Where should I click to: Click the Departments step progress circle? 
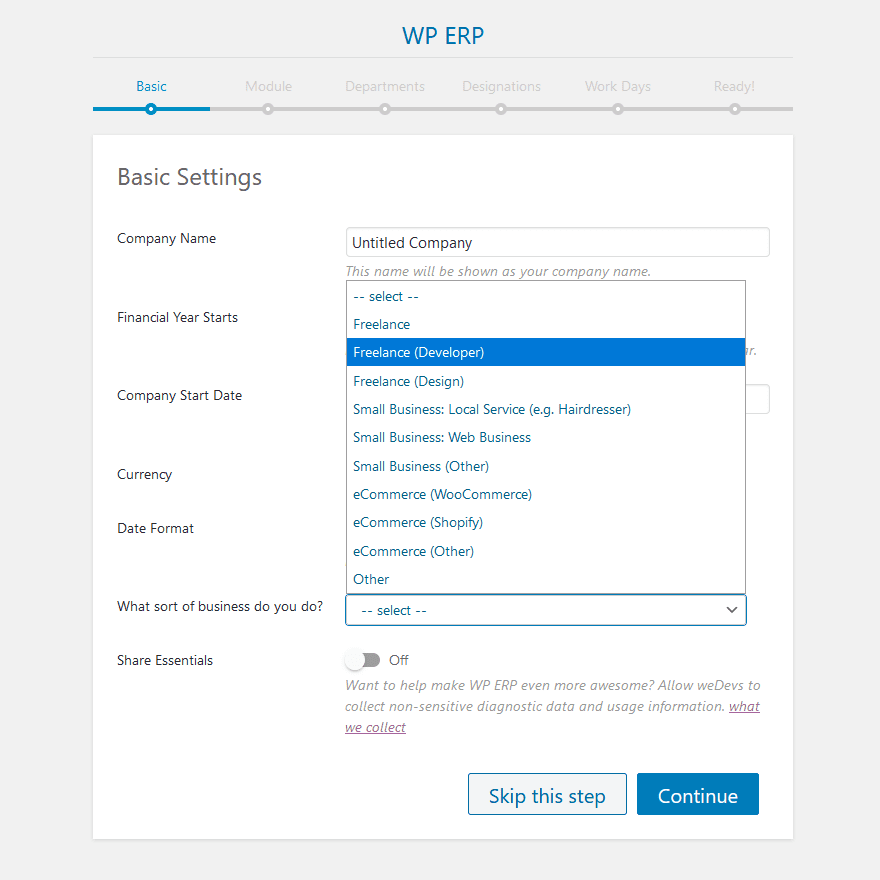pyautogui.click(x=384, y=108)
